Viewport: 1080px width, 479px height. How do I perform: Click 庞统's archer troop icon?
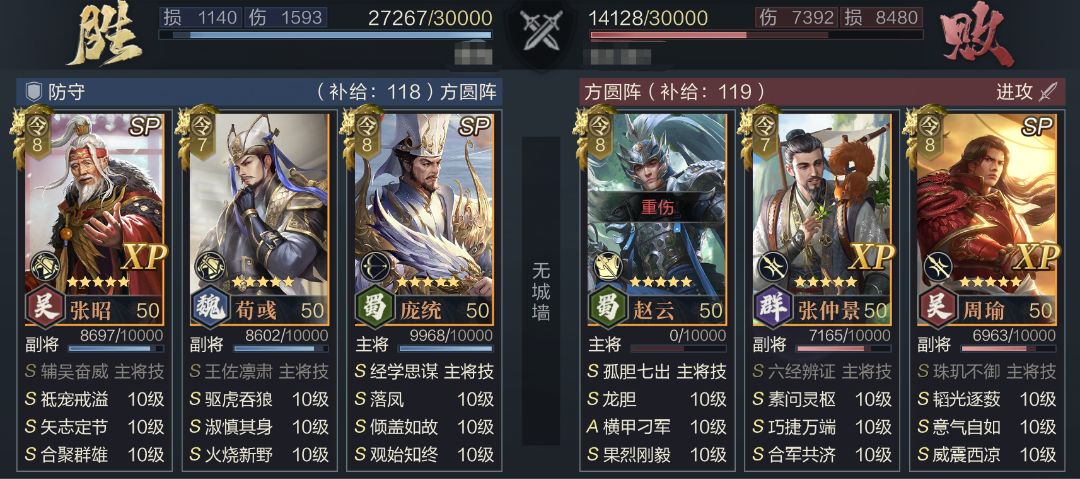[375, 265]
